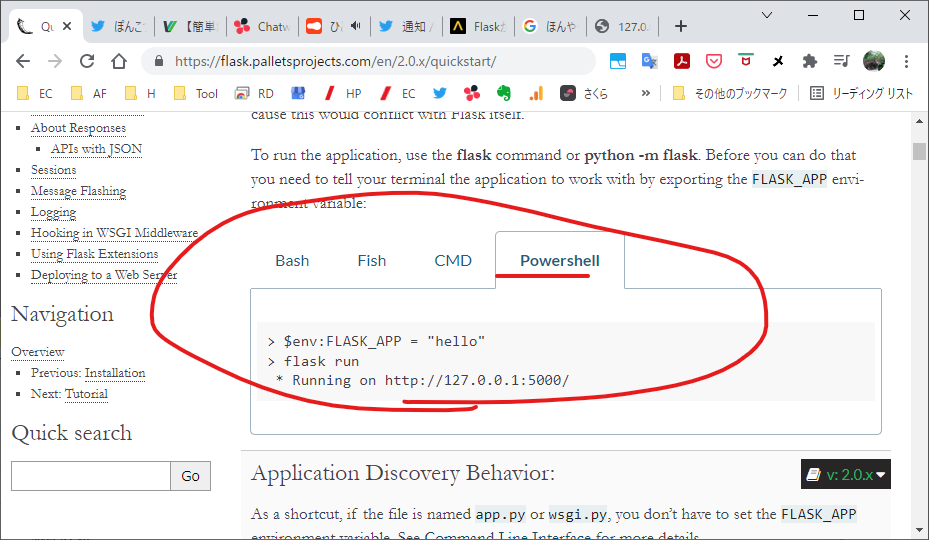929x540 pixels.
Task: Click the Google Translate extension icon
Action: click(x=650, y=61)
